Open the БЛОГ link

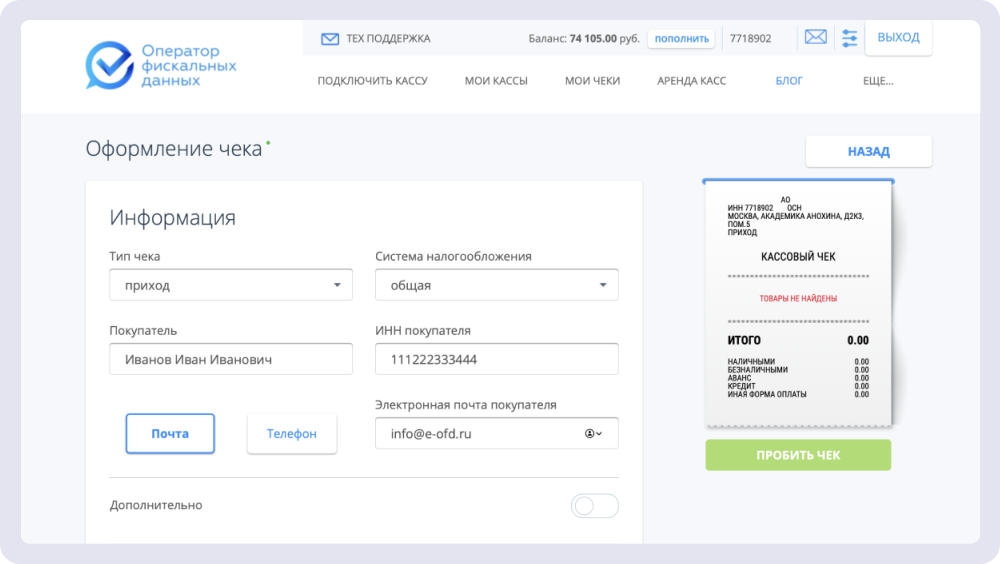tap(789, 81)
